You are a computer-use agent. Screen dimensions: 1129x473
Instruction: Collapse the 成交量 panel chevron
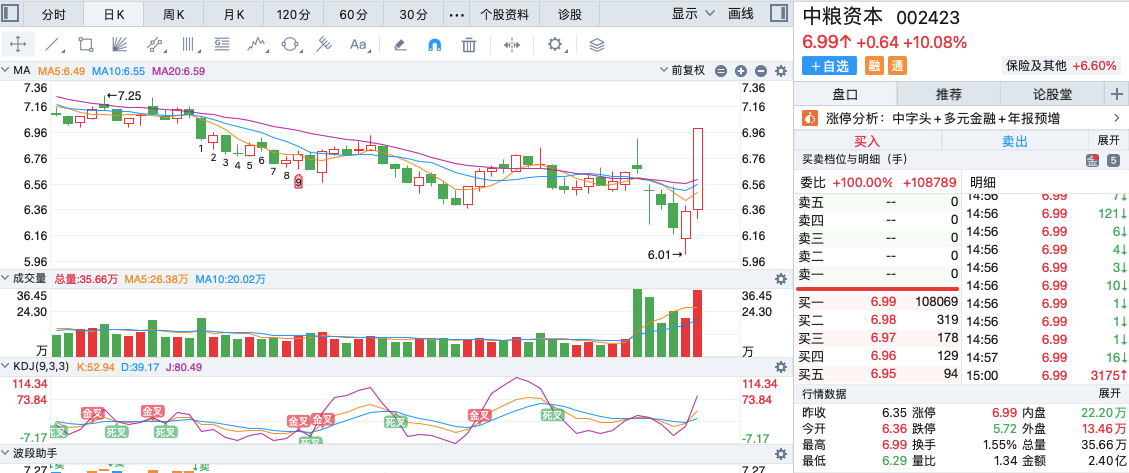tap(6, 279)
